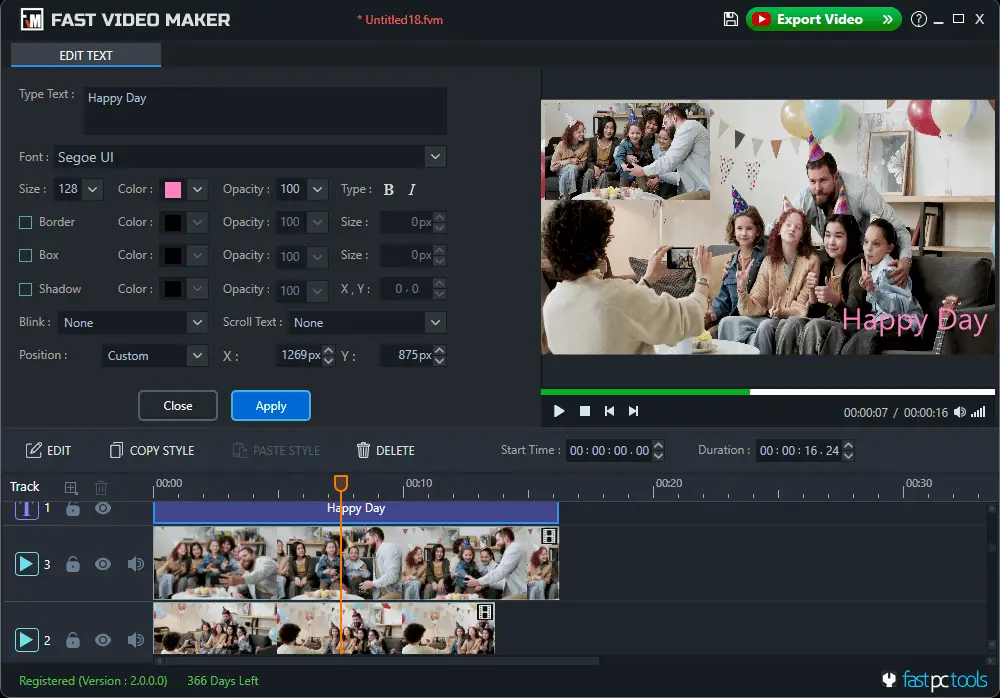This screenshot has width=1000, height=698.
Task: Click EDIT in the timeline toolbar
Action: click(48, 450)
